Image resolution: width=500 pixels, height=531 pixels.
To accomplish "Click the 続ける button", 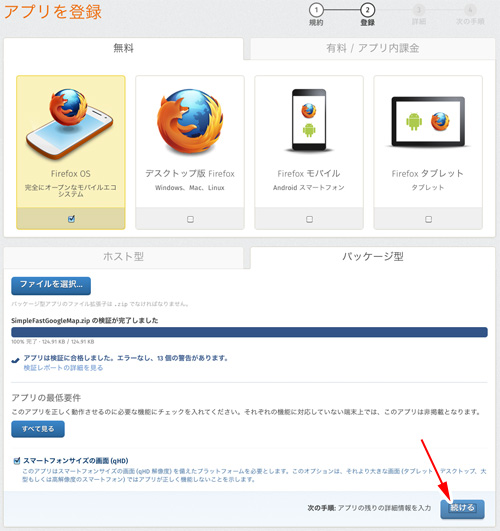I will pos(462,509).
